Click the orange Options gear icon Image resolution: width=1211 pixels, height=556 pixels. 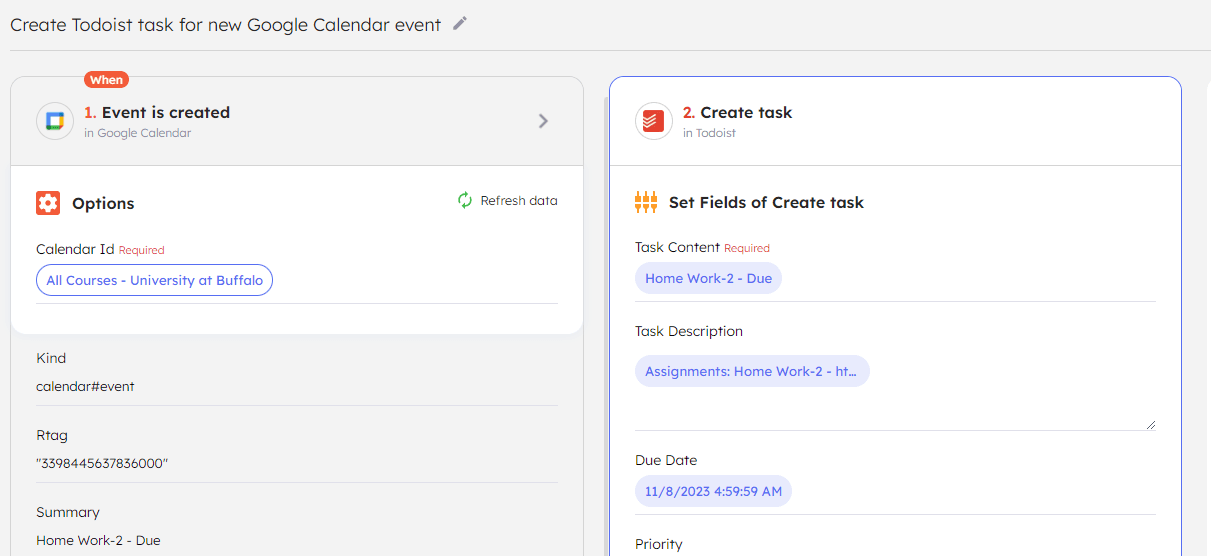(x=48, y=203)
